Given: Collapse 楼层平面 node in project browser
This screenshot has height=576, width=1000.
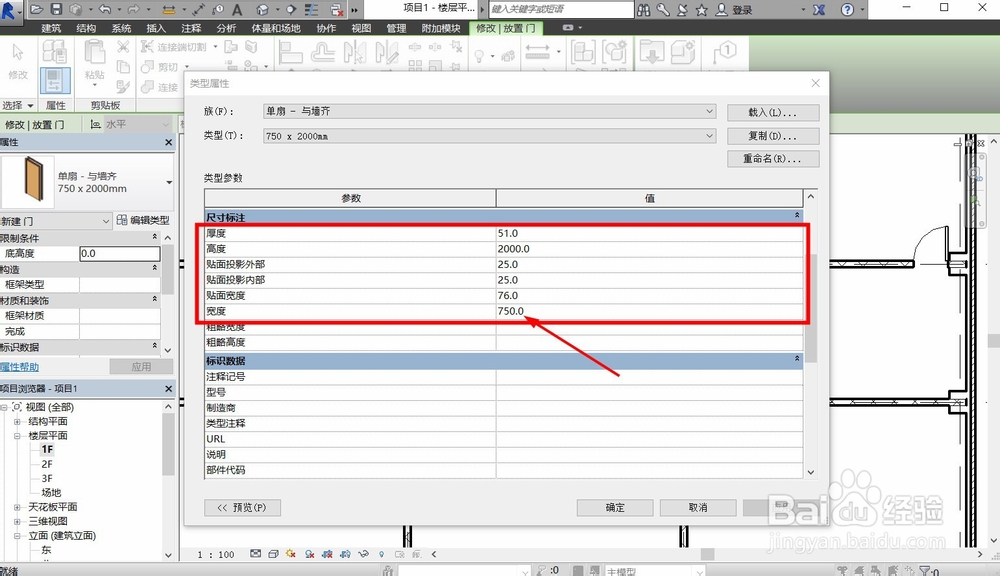Looking at the screenshot, I should click(x=17, y=436).
